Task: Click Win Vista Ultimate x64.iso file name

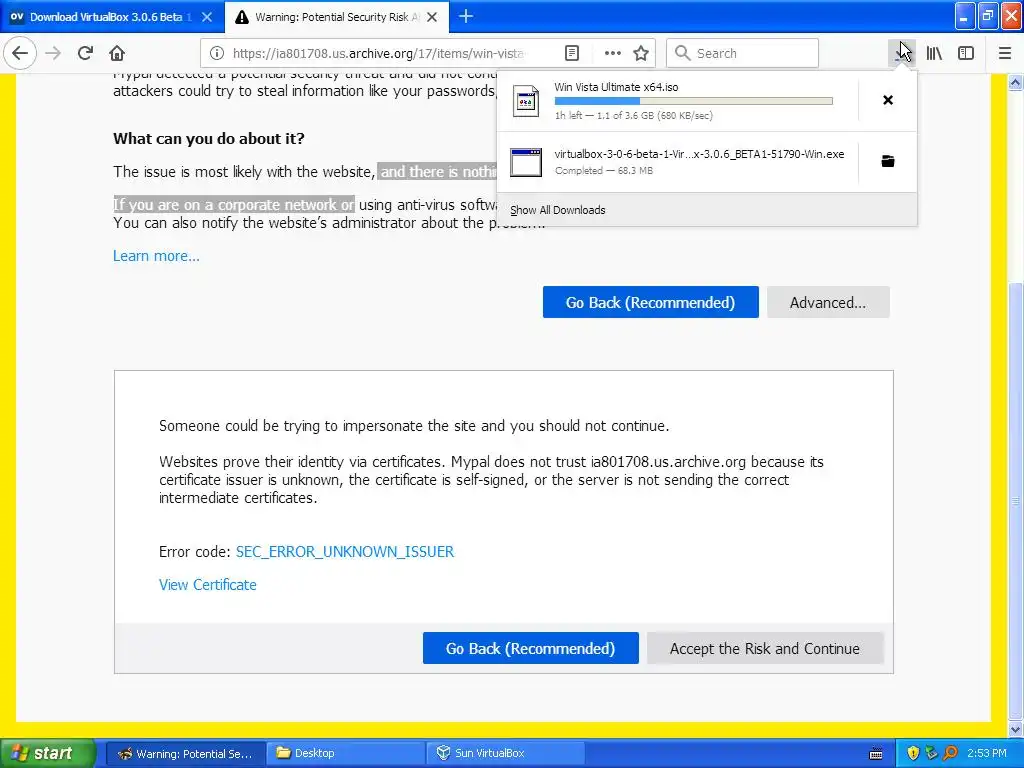Action: [x=616, y=87]
